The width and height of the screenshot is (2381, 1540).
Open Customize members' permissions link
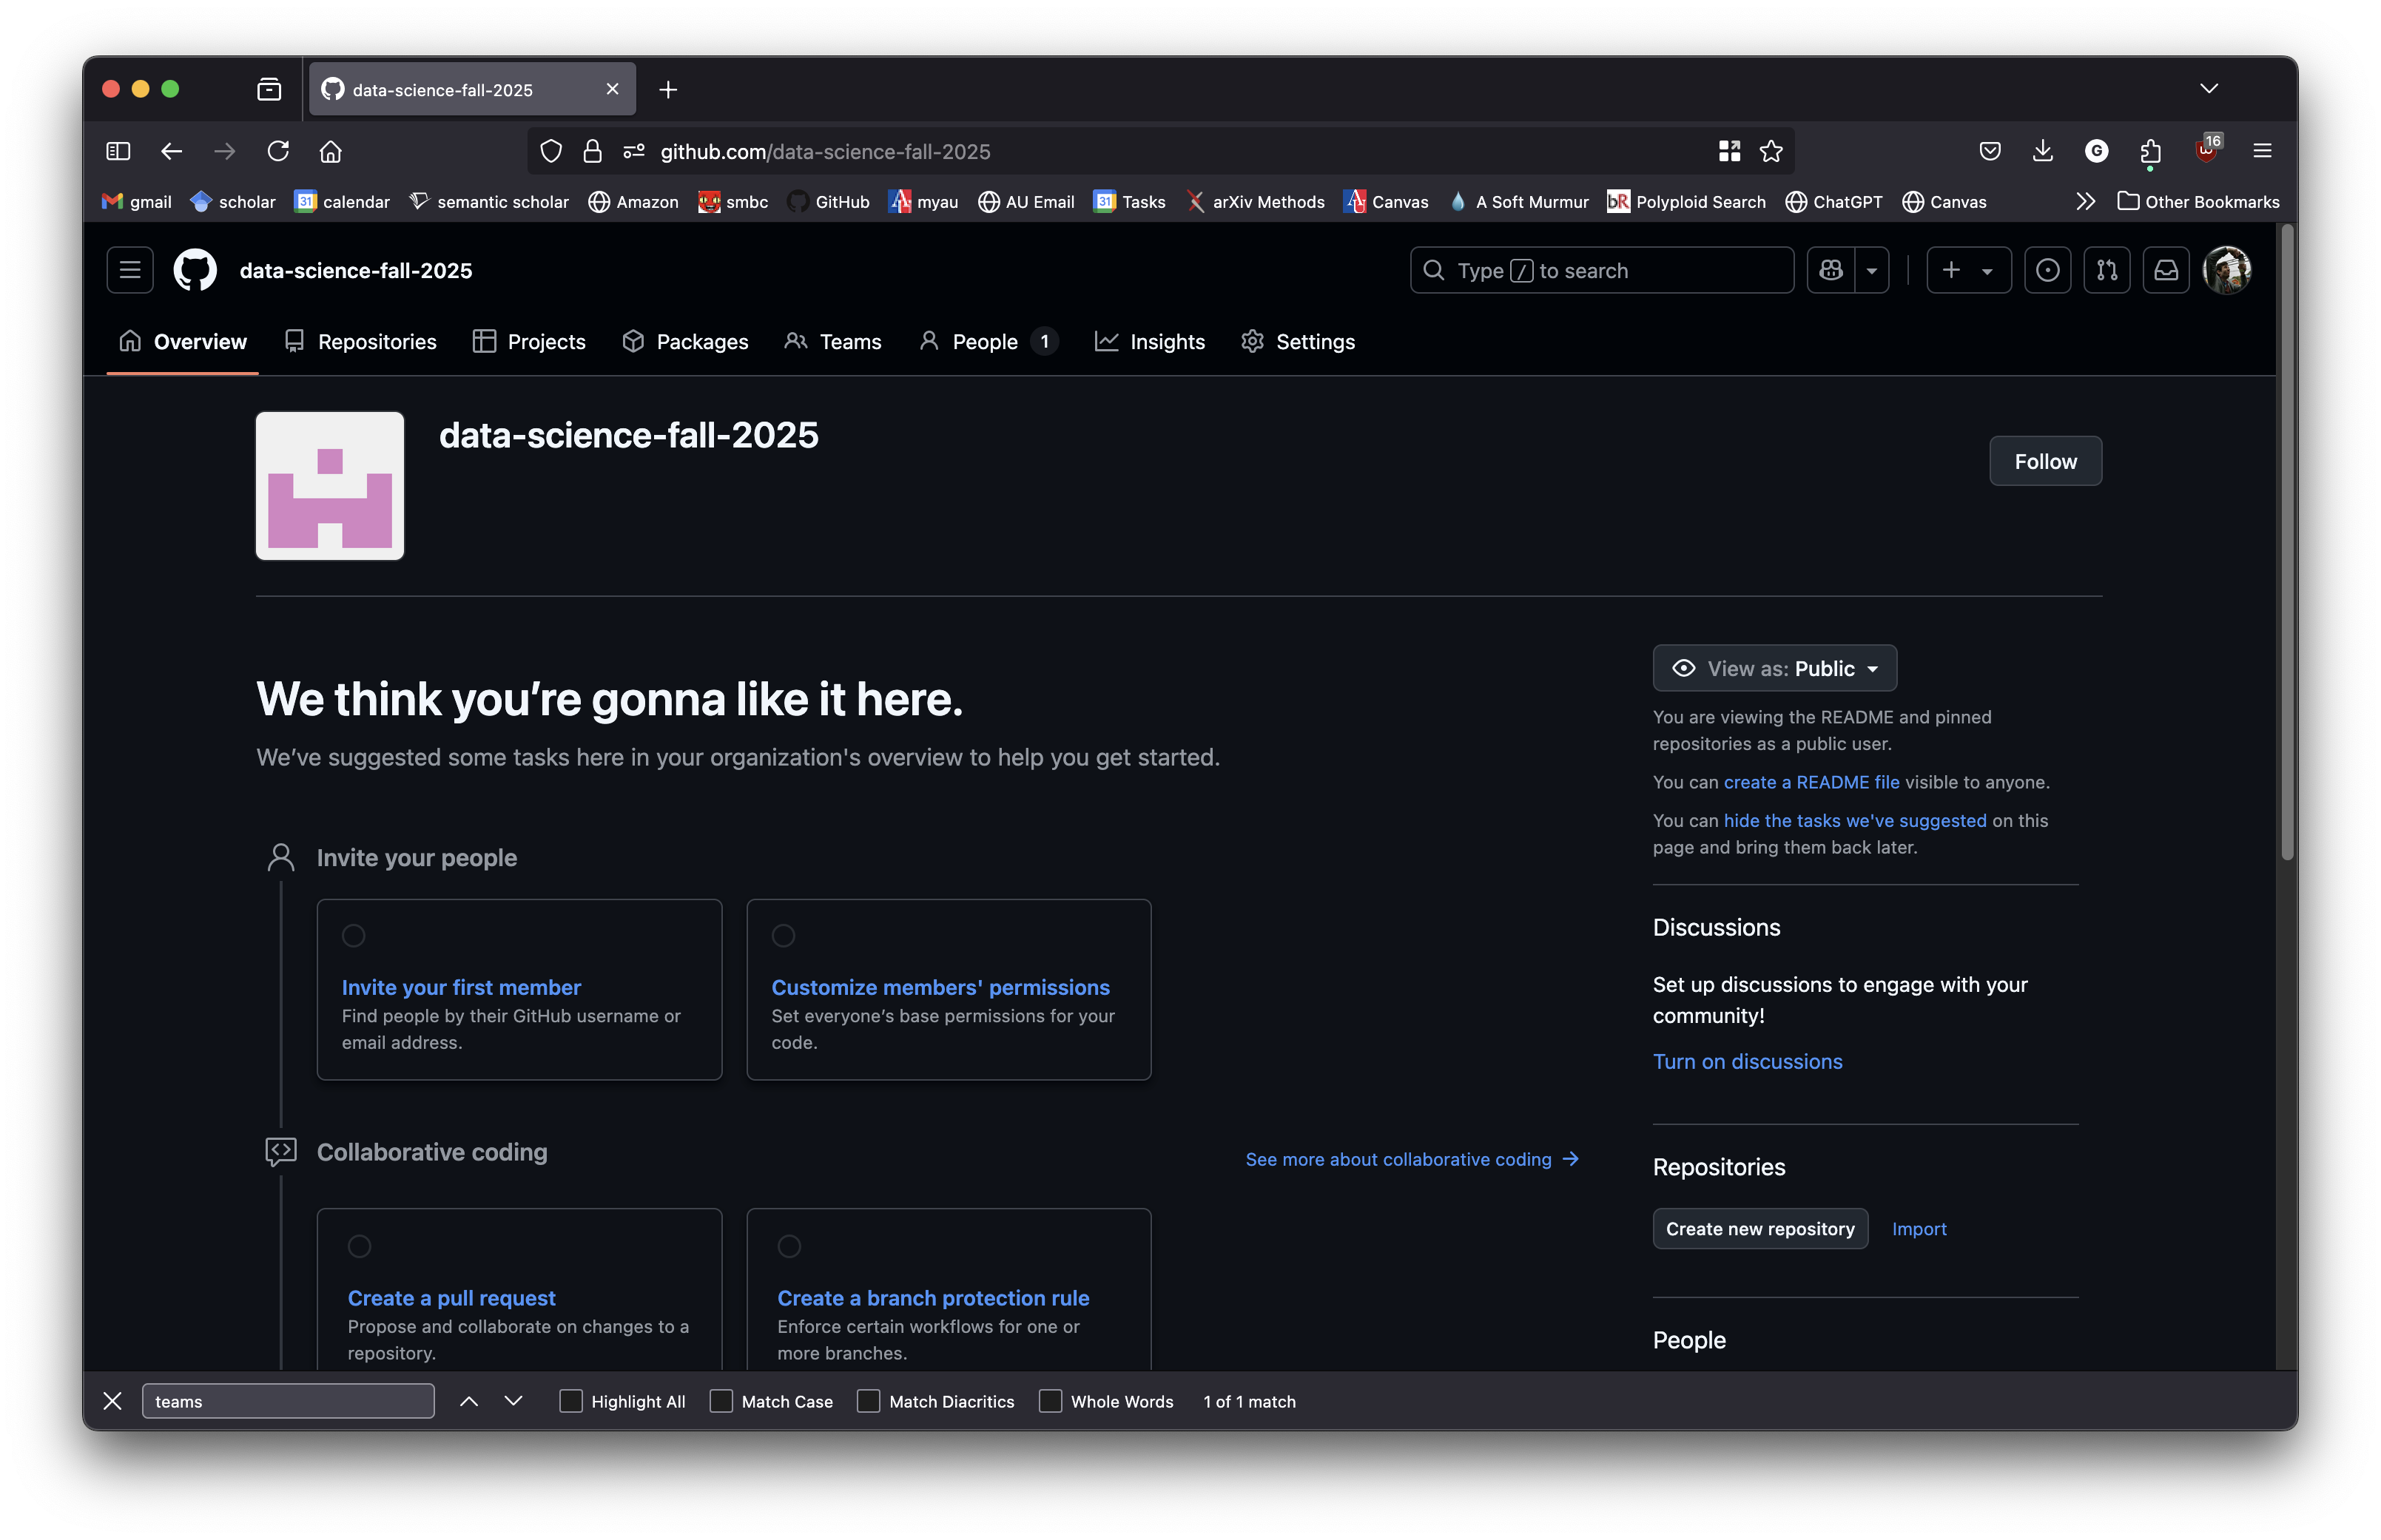940,987
